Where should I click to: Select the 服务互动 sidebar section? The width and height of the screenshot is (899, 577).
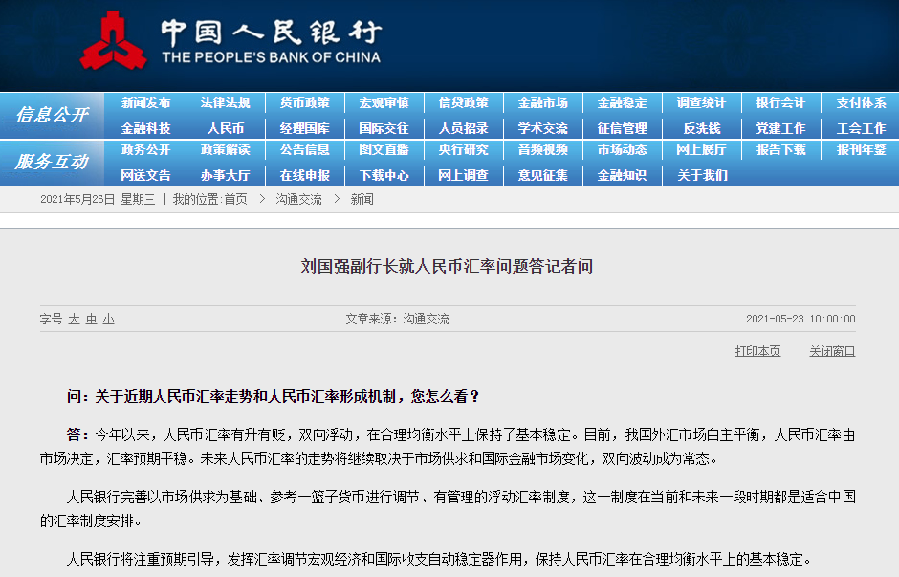(52, 162)
